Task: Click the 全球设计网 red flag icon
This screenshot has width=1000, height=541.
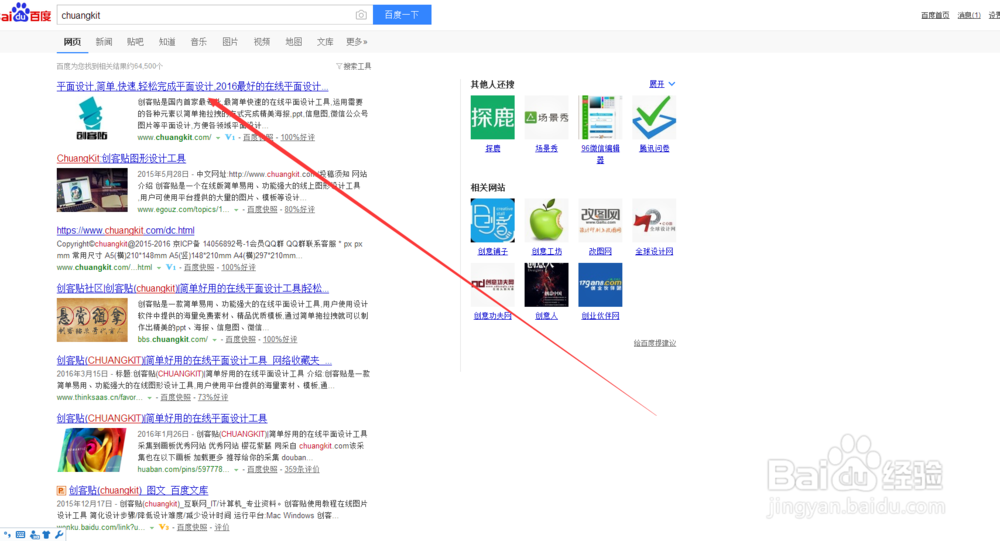Action: 654,220
